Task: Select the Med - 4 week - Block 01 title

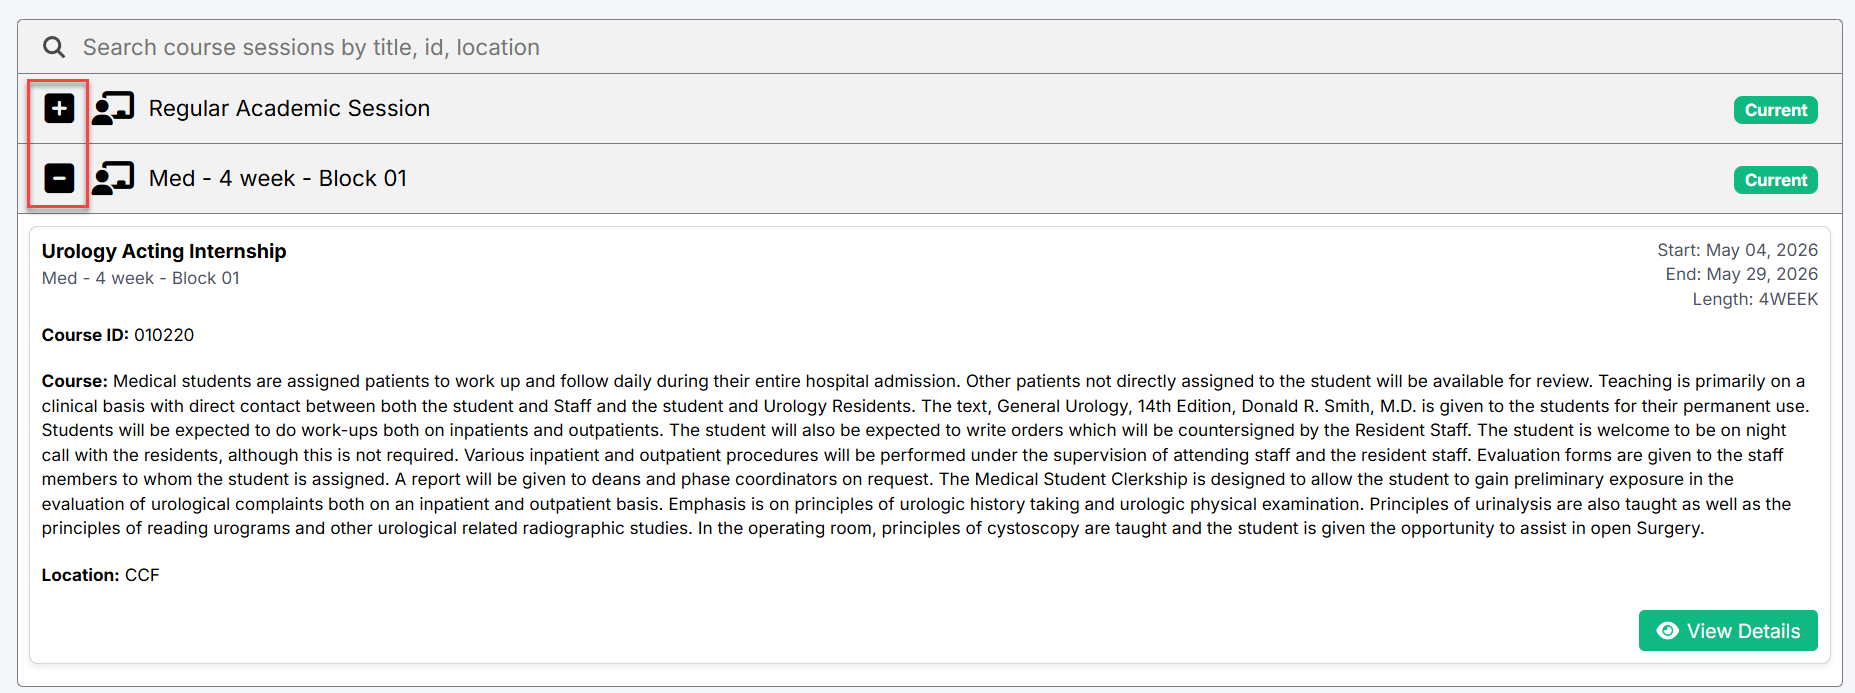Action: coord(278,178)
